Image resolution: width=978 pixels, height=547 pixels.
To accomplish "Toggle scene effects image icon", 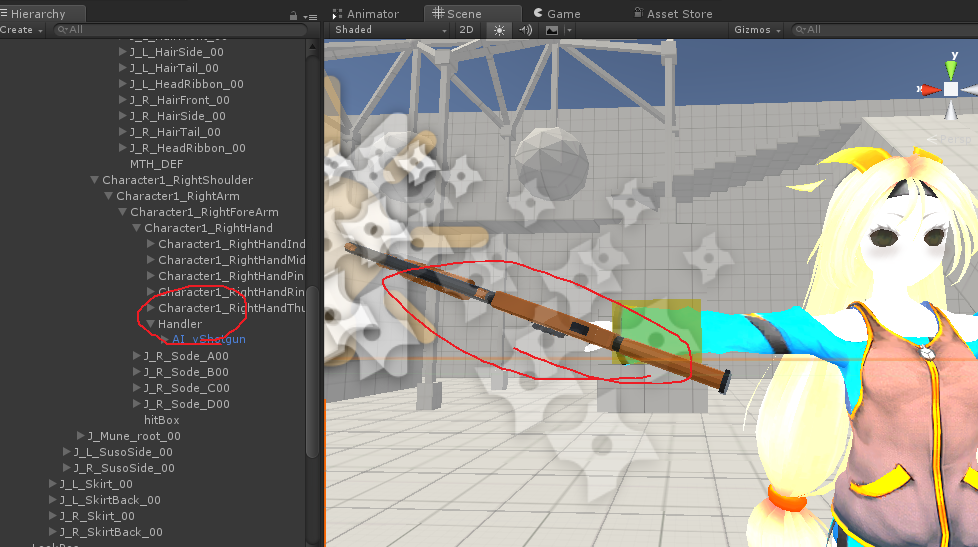I will coord(552,30).
